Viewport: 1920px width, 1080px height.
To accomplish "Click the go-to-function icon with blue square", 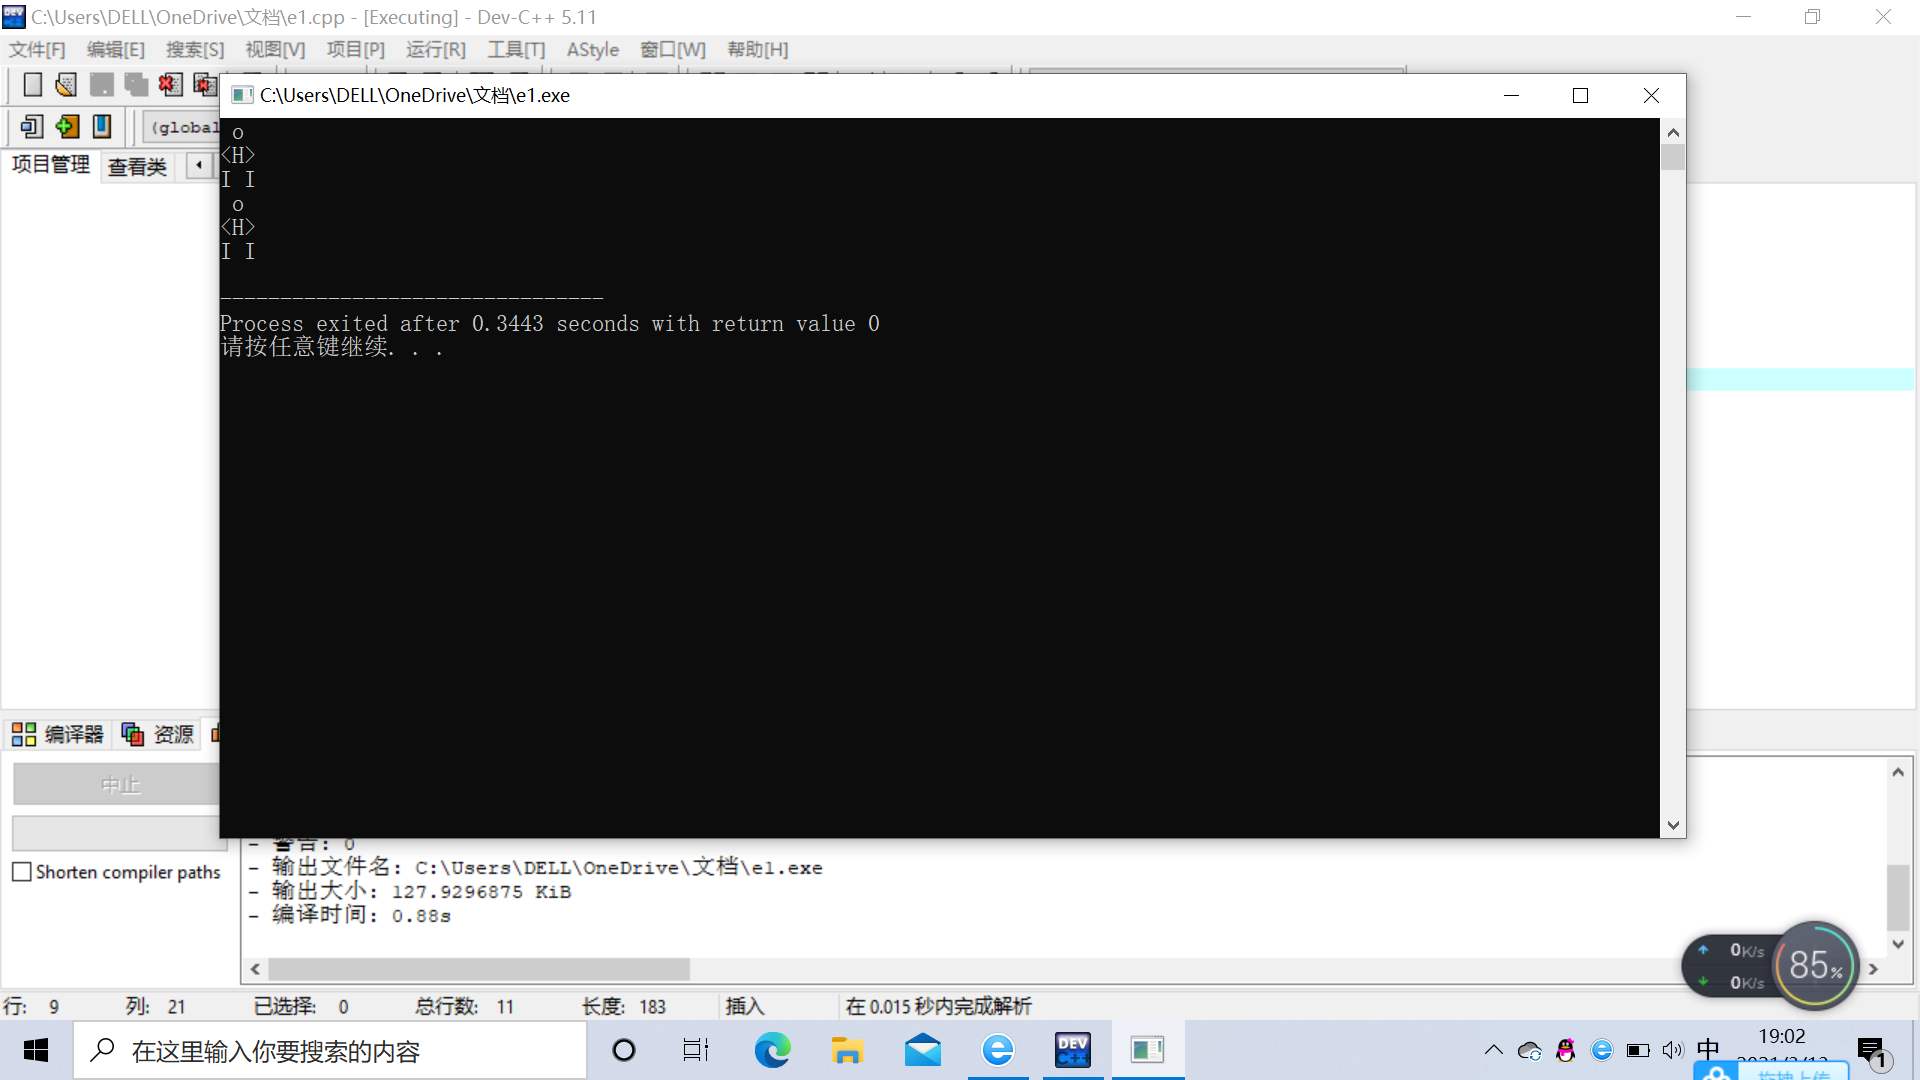I will coord(31,127).
